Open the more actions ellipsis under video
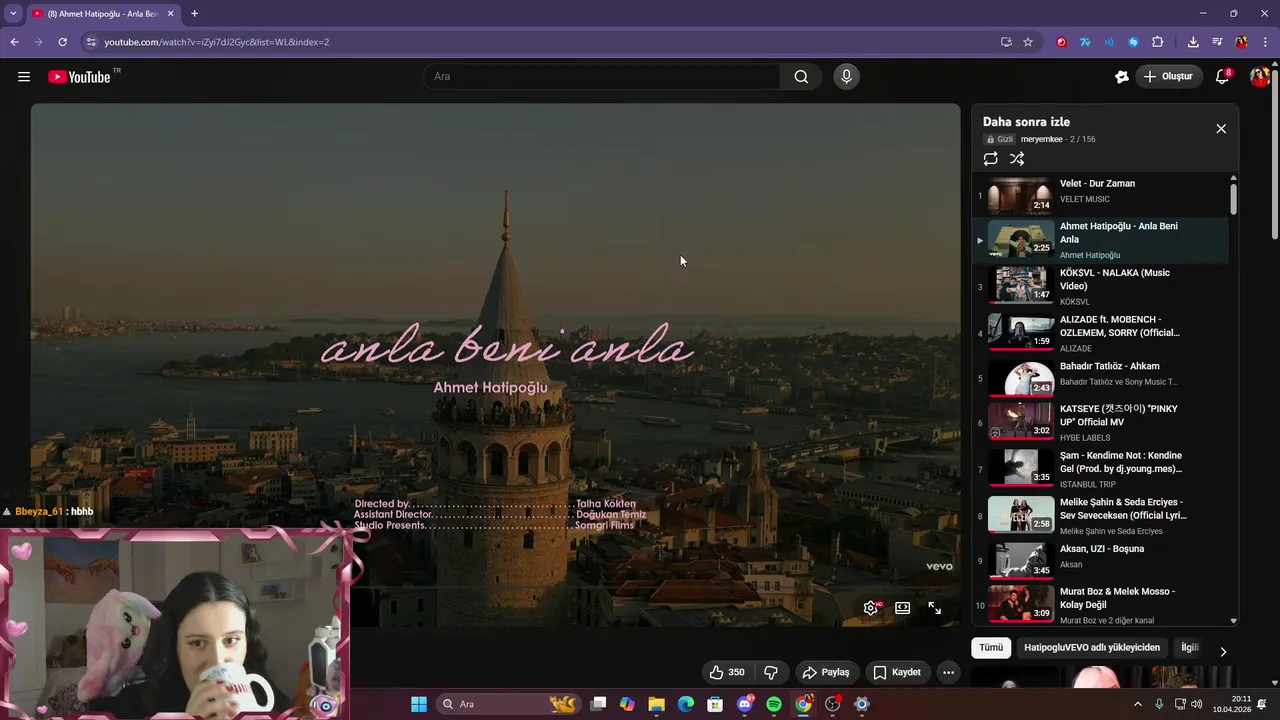 click(x=948, y=672)
